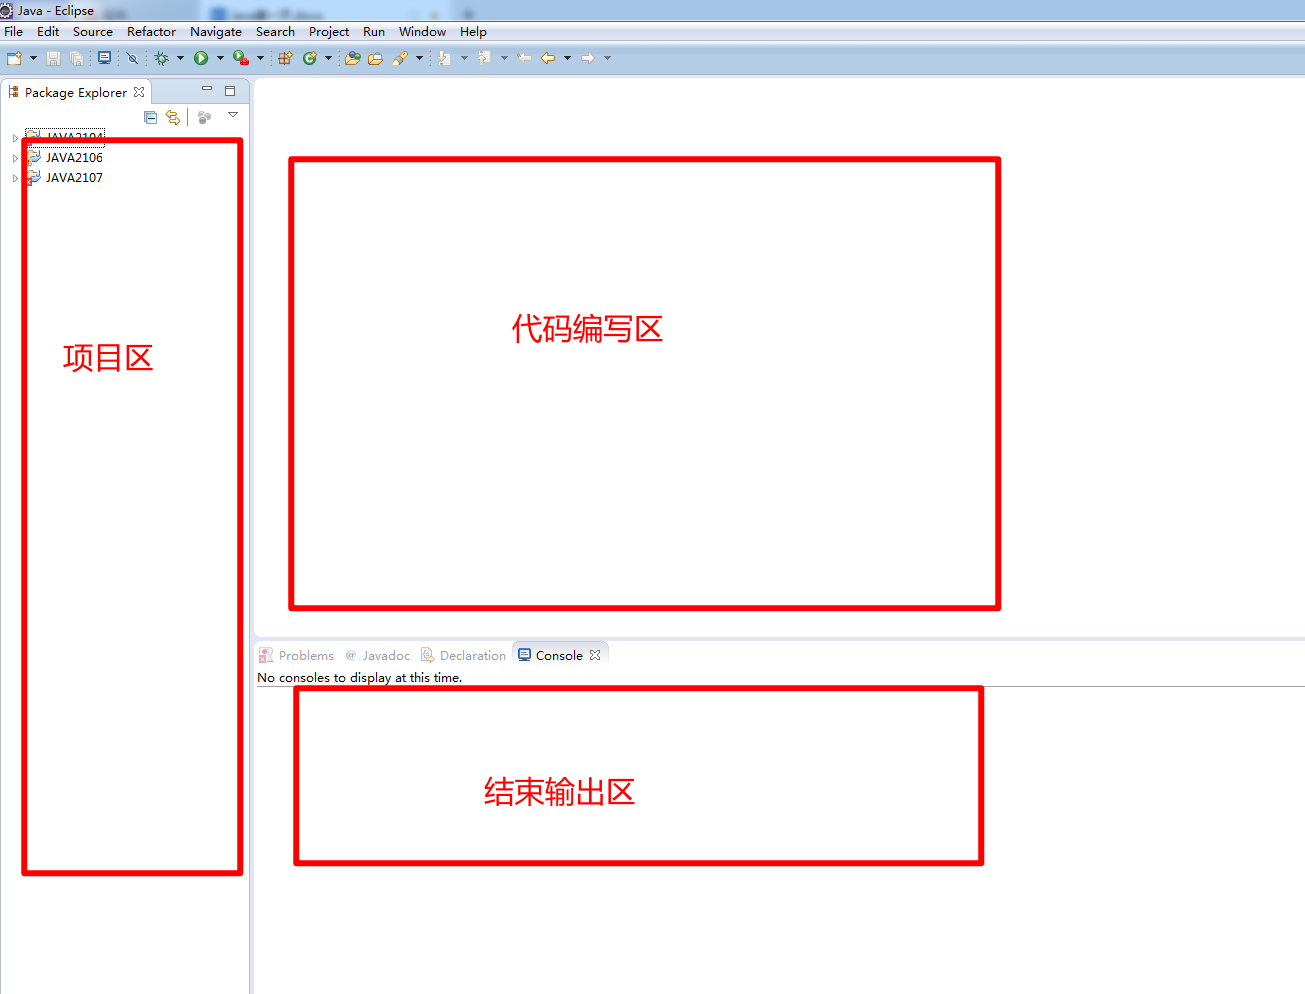The image size is (1305, 994).
Task: Open Package Explorer View Menu triangle
Action: [x=233, y=115]
